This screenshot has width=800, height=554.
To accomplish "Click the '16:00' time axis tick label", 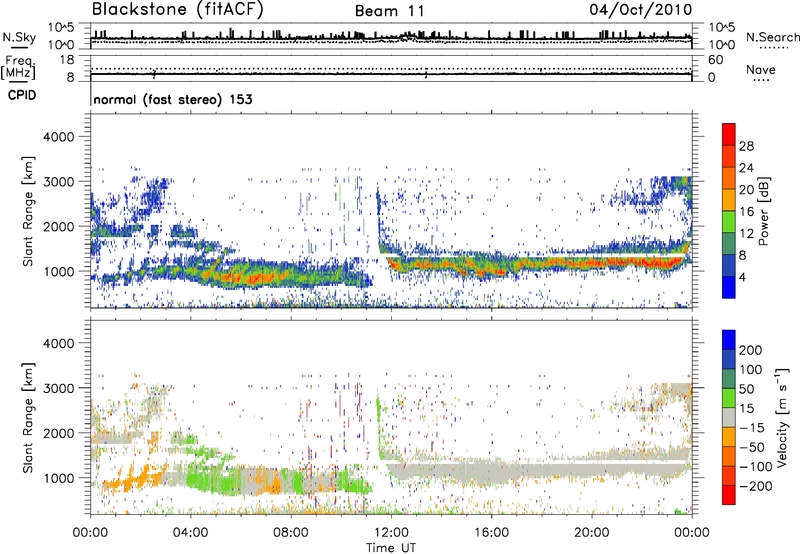I will (x=491, y=533).
